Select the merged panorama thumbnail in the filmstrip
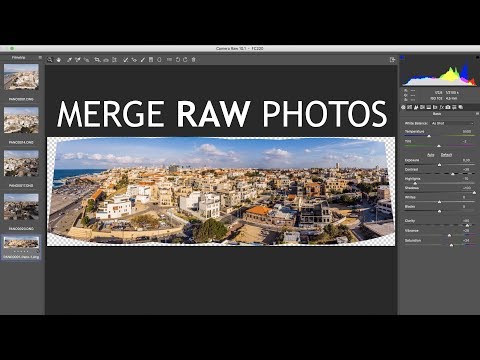 pyautogui.click(x=21, y=242)
